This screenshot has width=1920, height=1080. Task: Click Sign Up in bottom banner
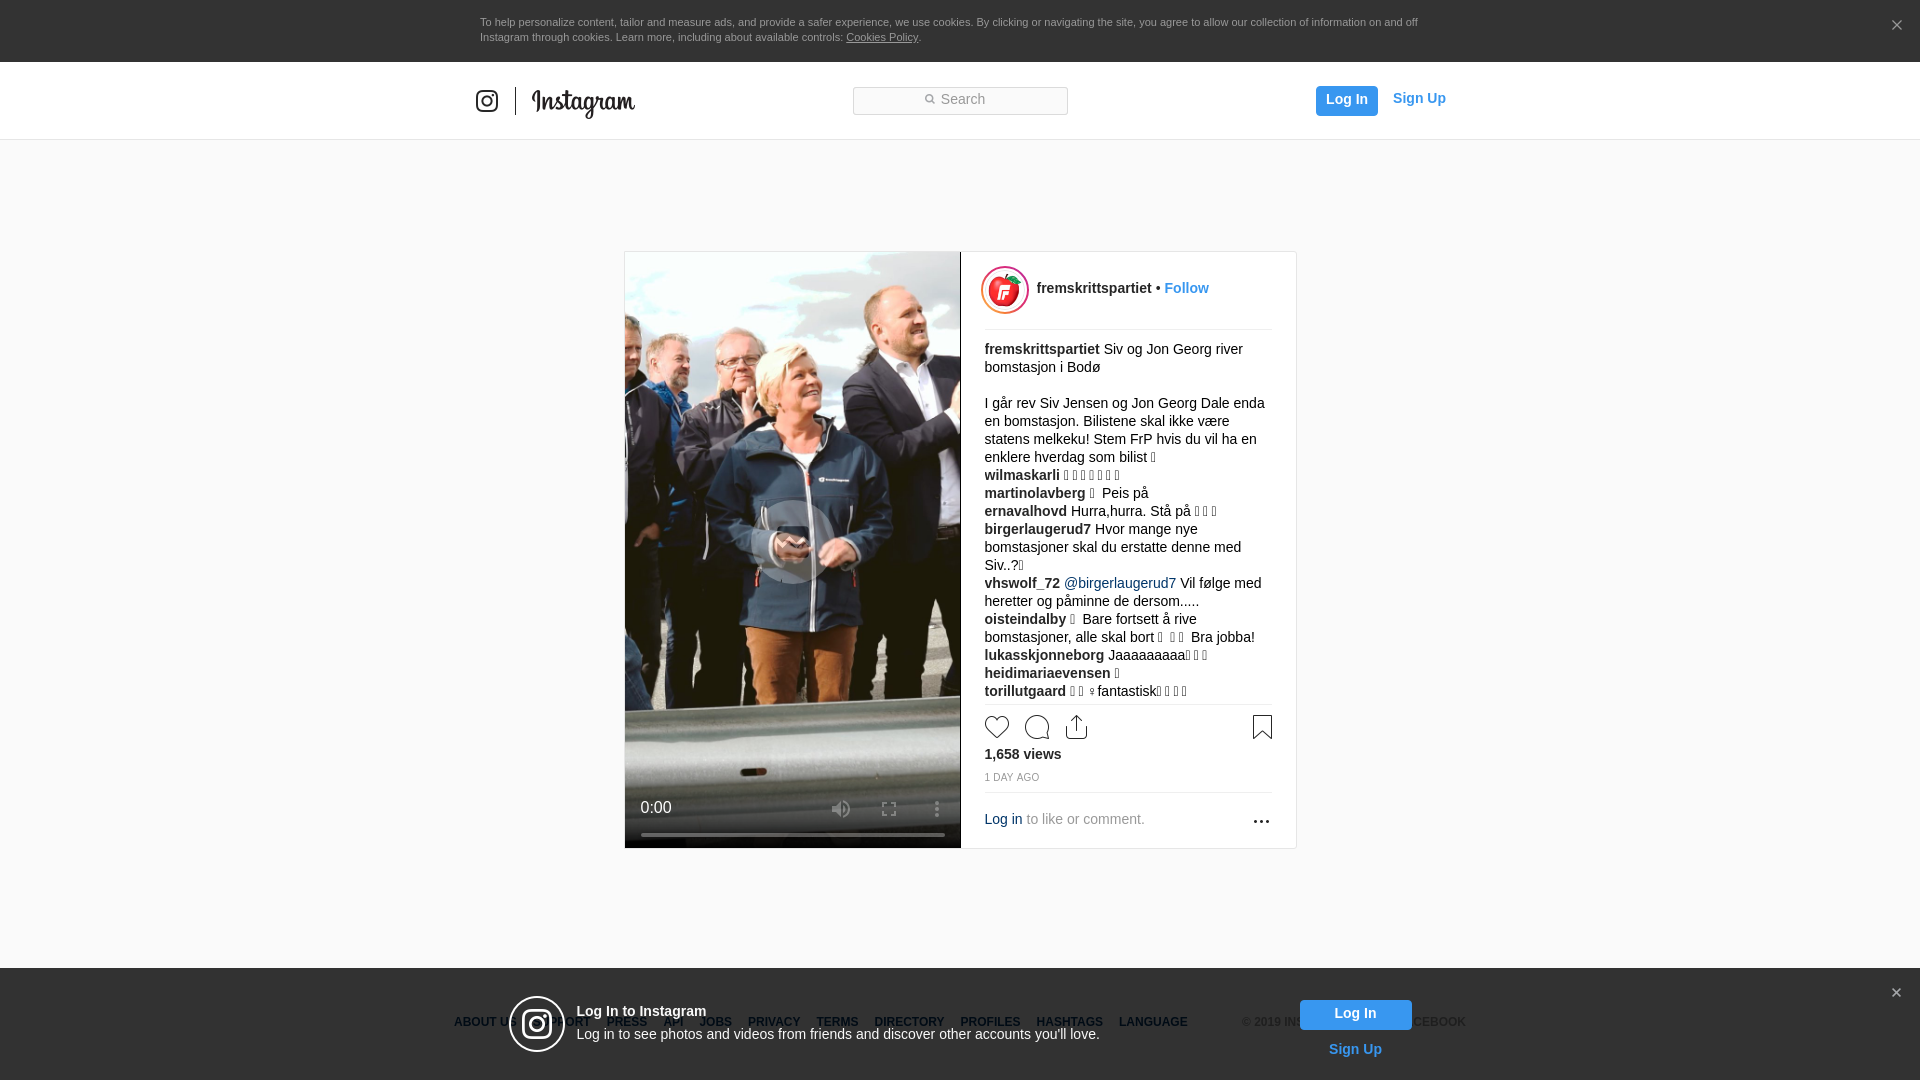[x=1355, y=1049]
